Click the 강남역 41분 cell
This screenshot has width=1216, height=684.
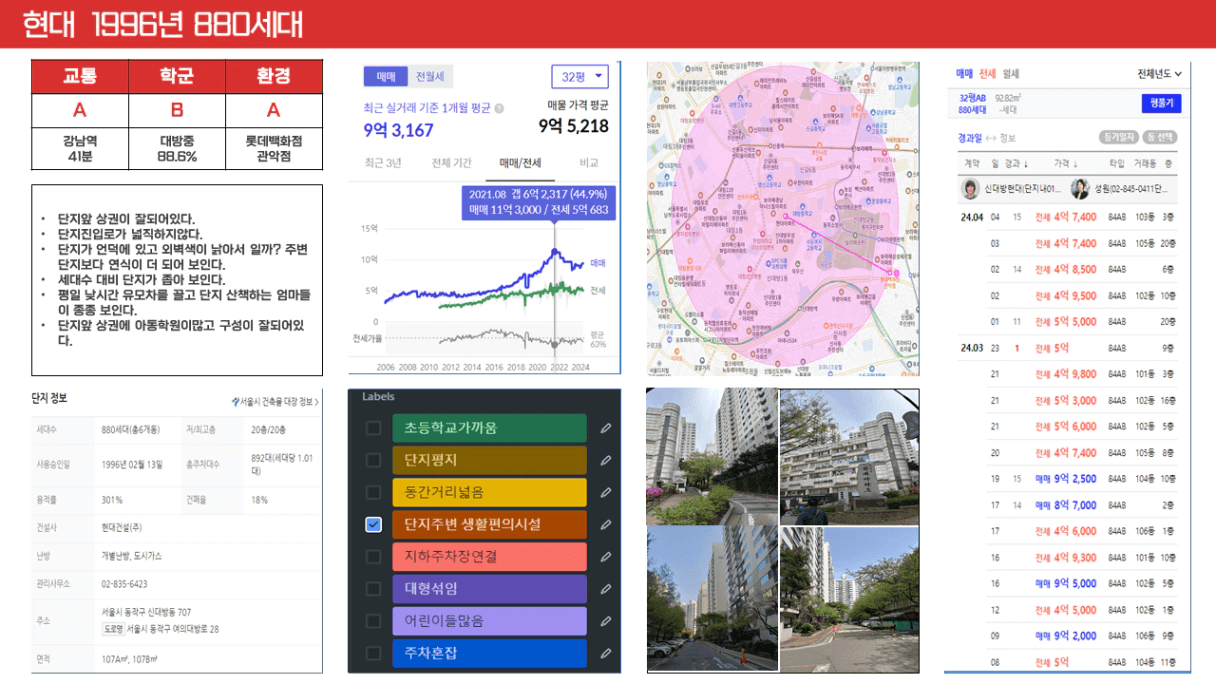point(80,148)
